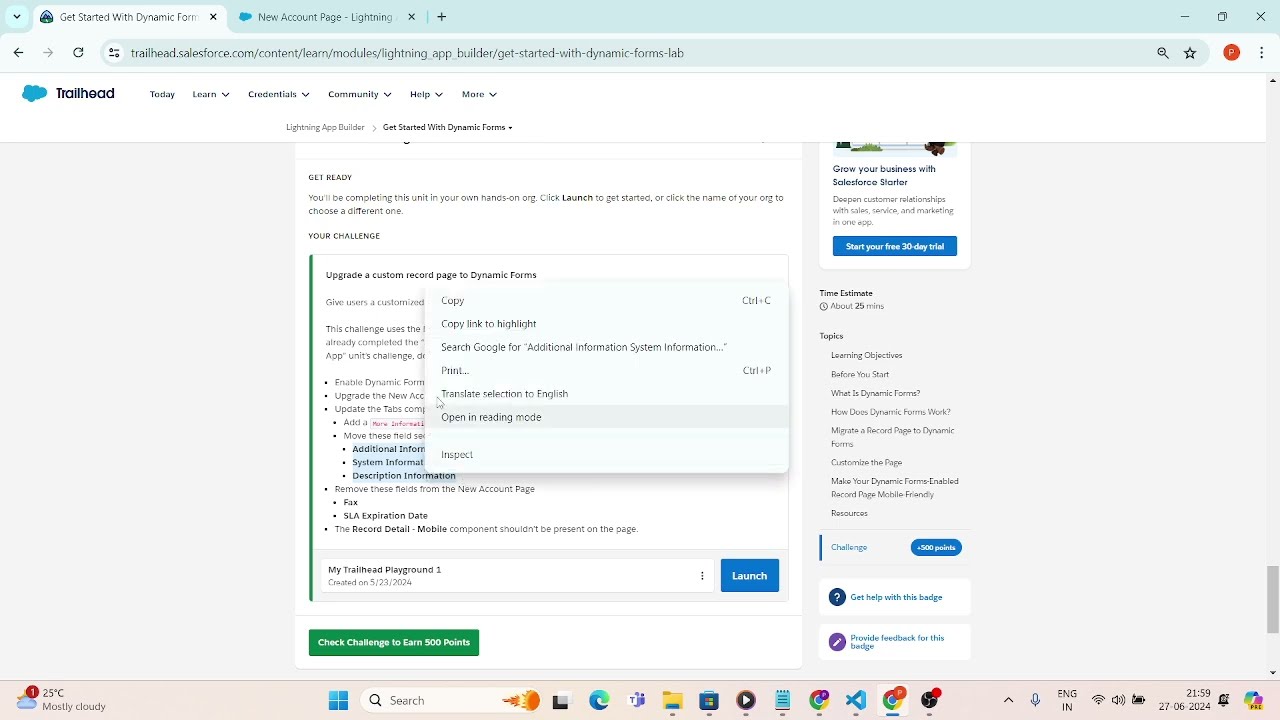Click the blue Launch button
This screenshot has width=1280, height=720.
pos(749,576)
